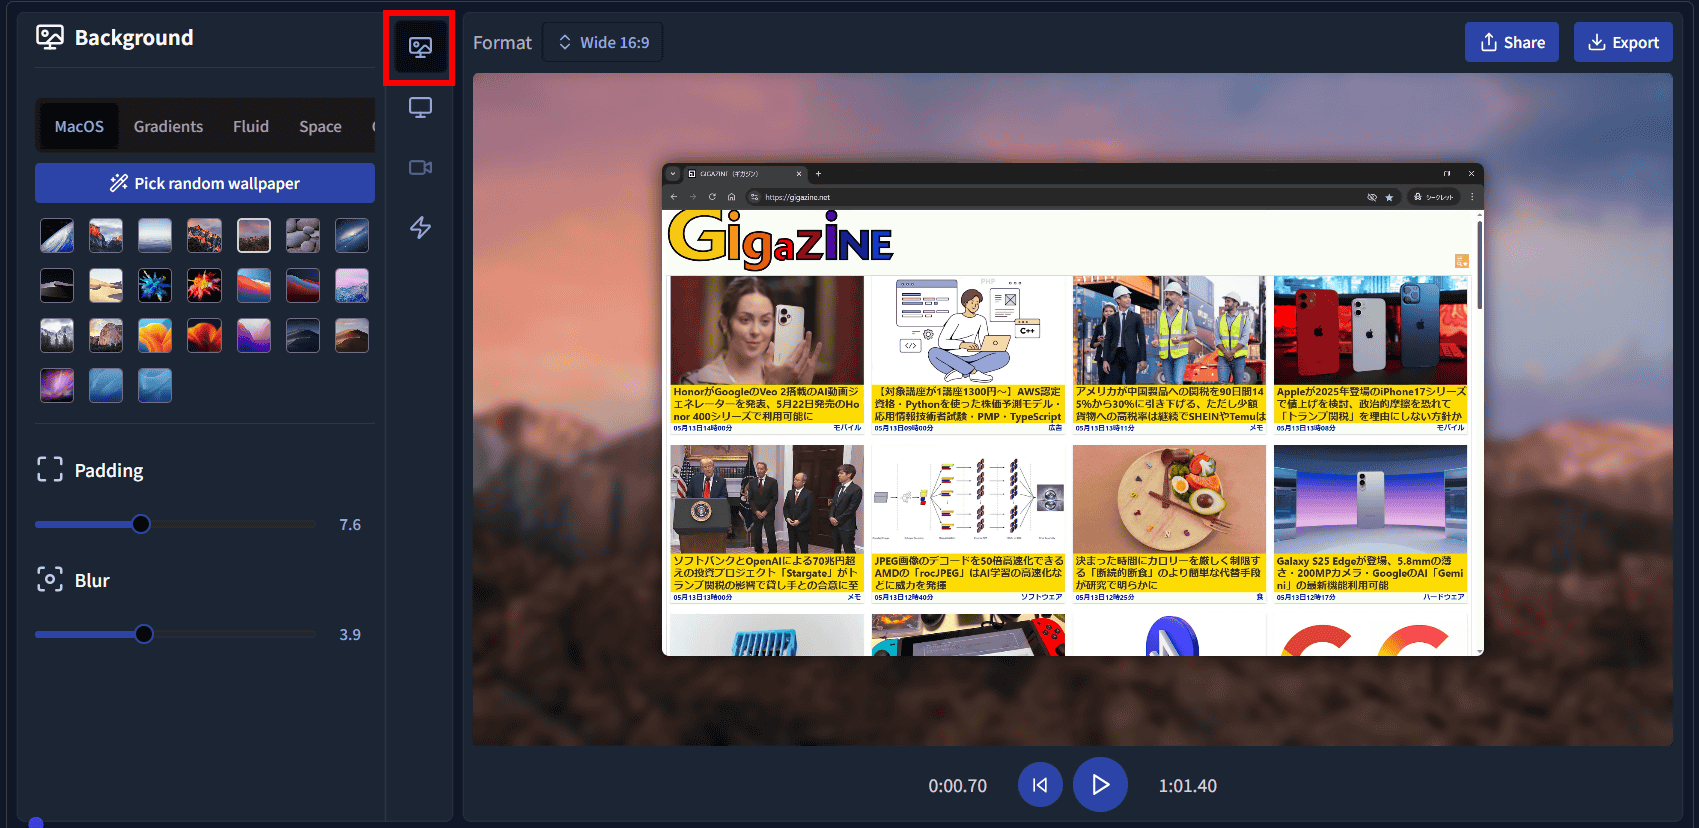Open the Background settings sidebar icon
1699x828 pixels.
pyautogui.click(x=420, y=47)
